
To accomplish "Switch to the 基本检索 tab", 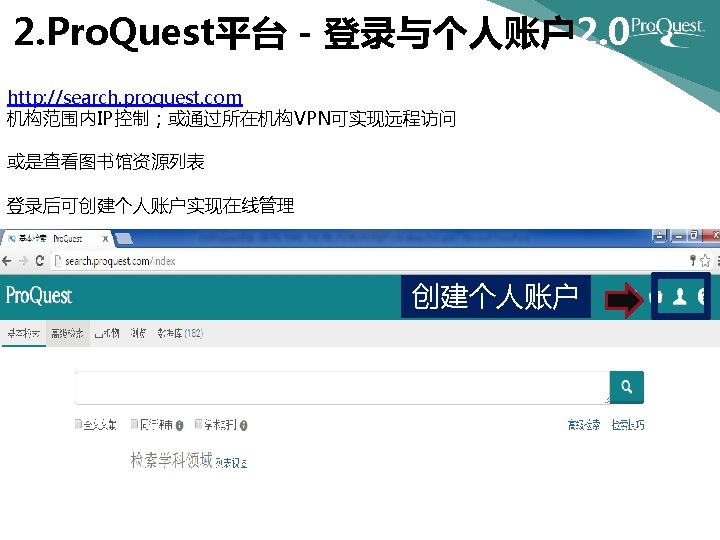I will pyautogui.click(x=23, y=333).
